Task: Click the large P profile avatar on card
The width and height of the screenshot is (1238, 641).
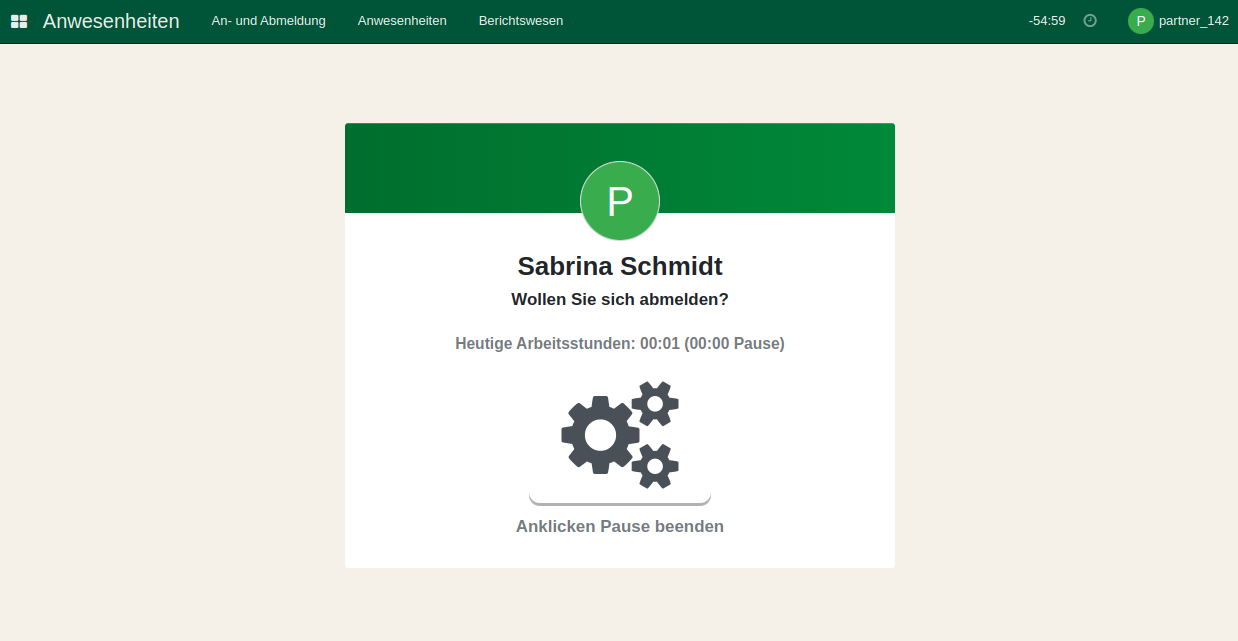Action: tap(620, 201)
